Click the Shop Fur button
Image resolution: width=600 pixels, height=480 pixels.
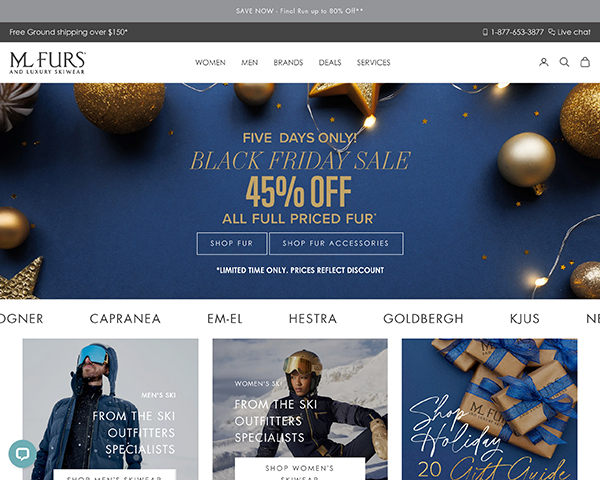pyautogui.click(x=232, y=243)
